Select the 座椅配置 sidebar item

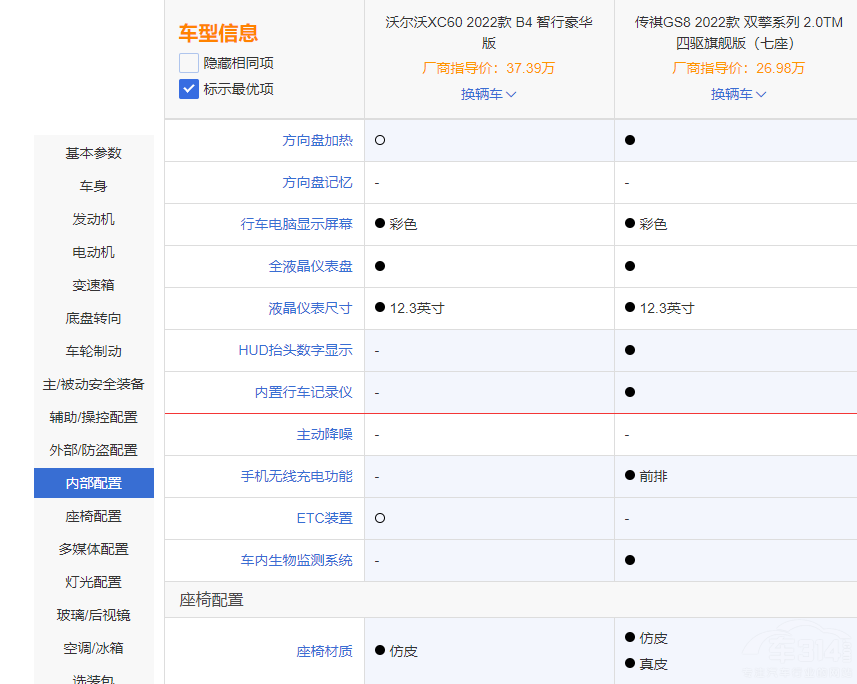(93, 516)
